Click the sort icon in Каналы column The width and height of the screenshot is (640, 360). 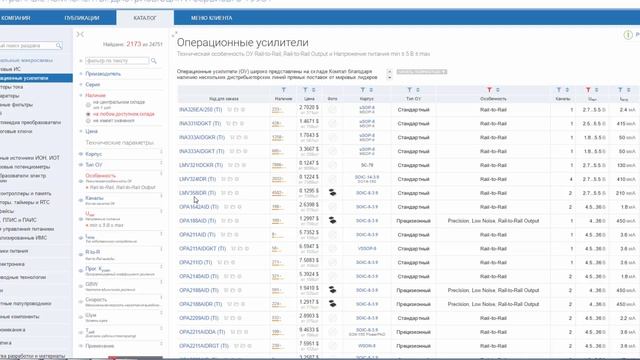click(x=567, y=90)
